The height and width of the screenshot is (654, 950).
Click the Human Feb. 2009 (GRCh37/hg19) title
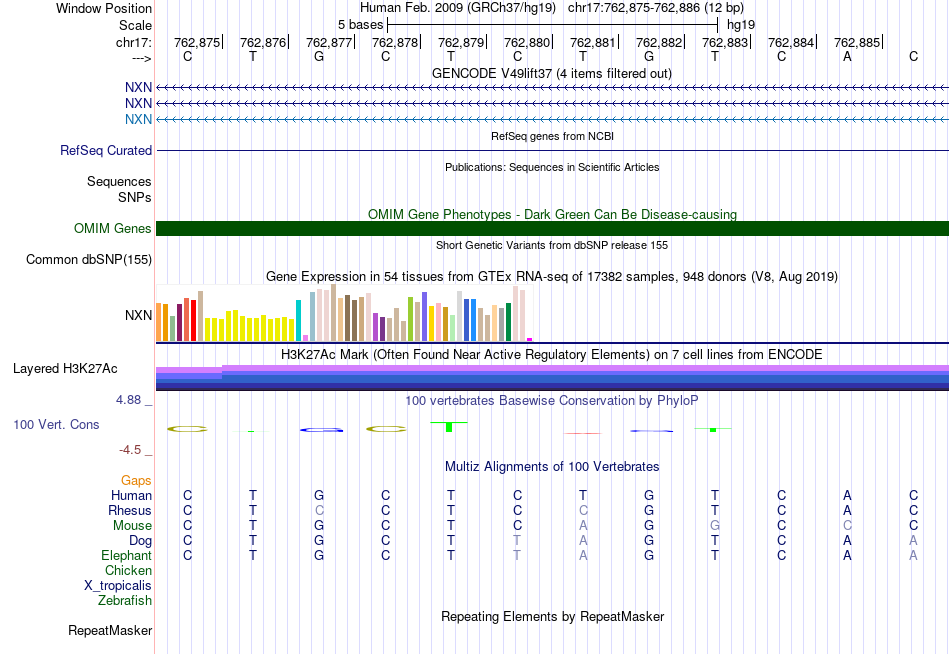[457, 8]
